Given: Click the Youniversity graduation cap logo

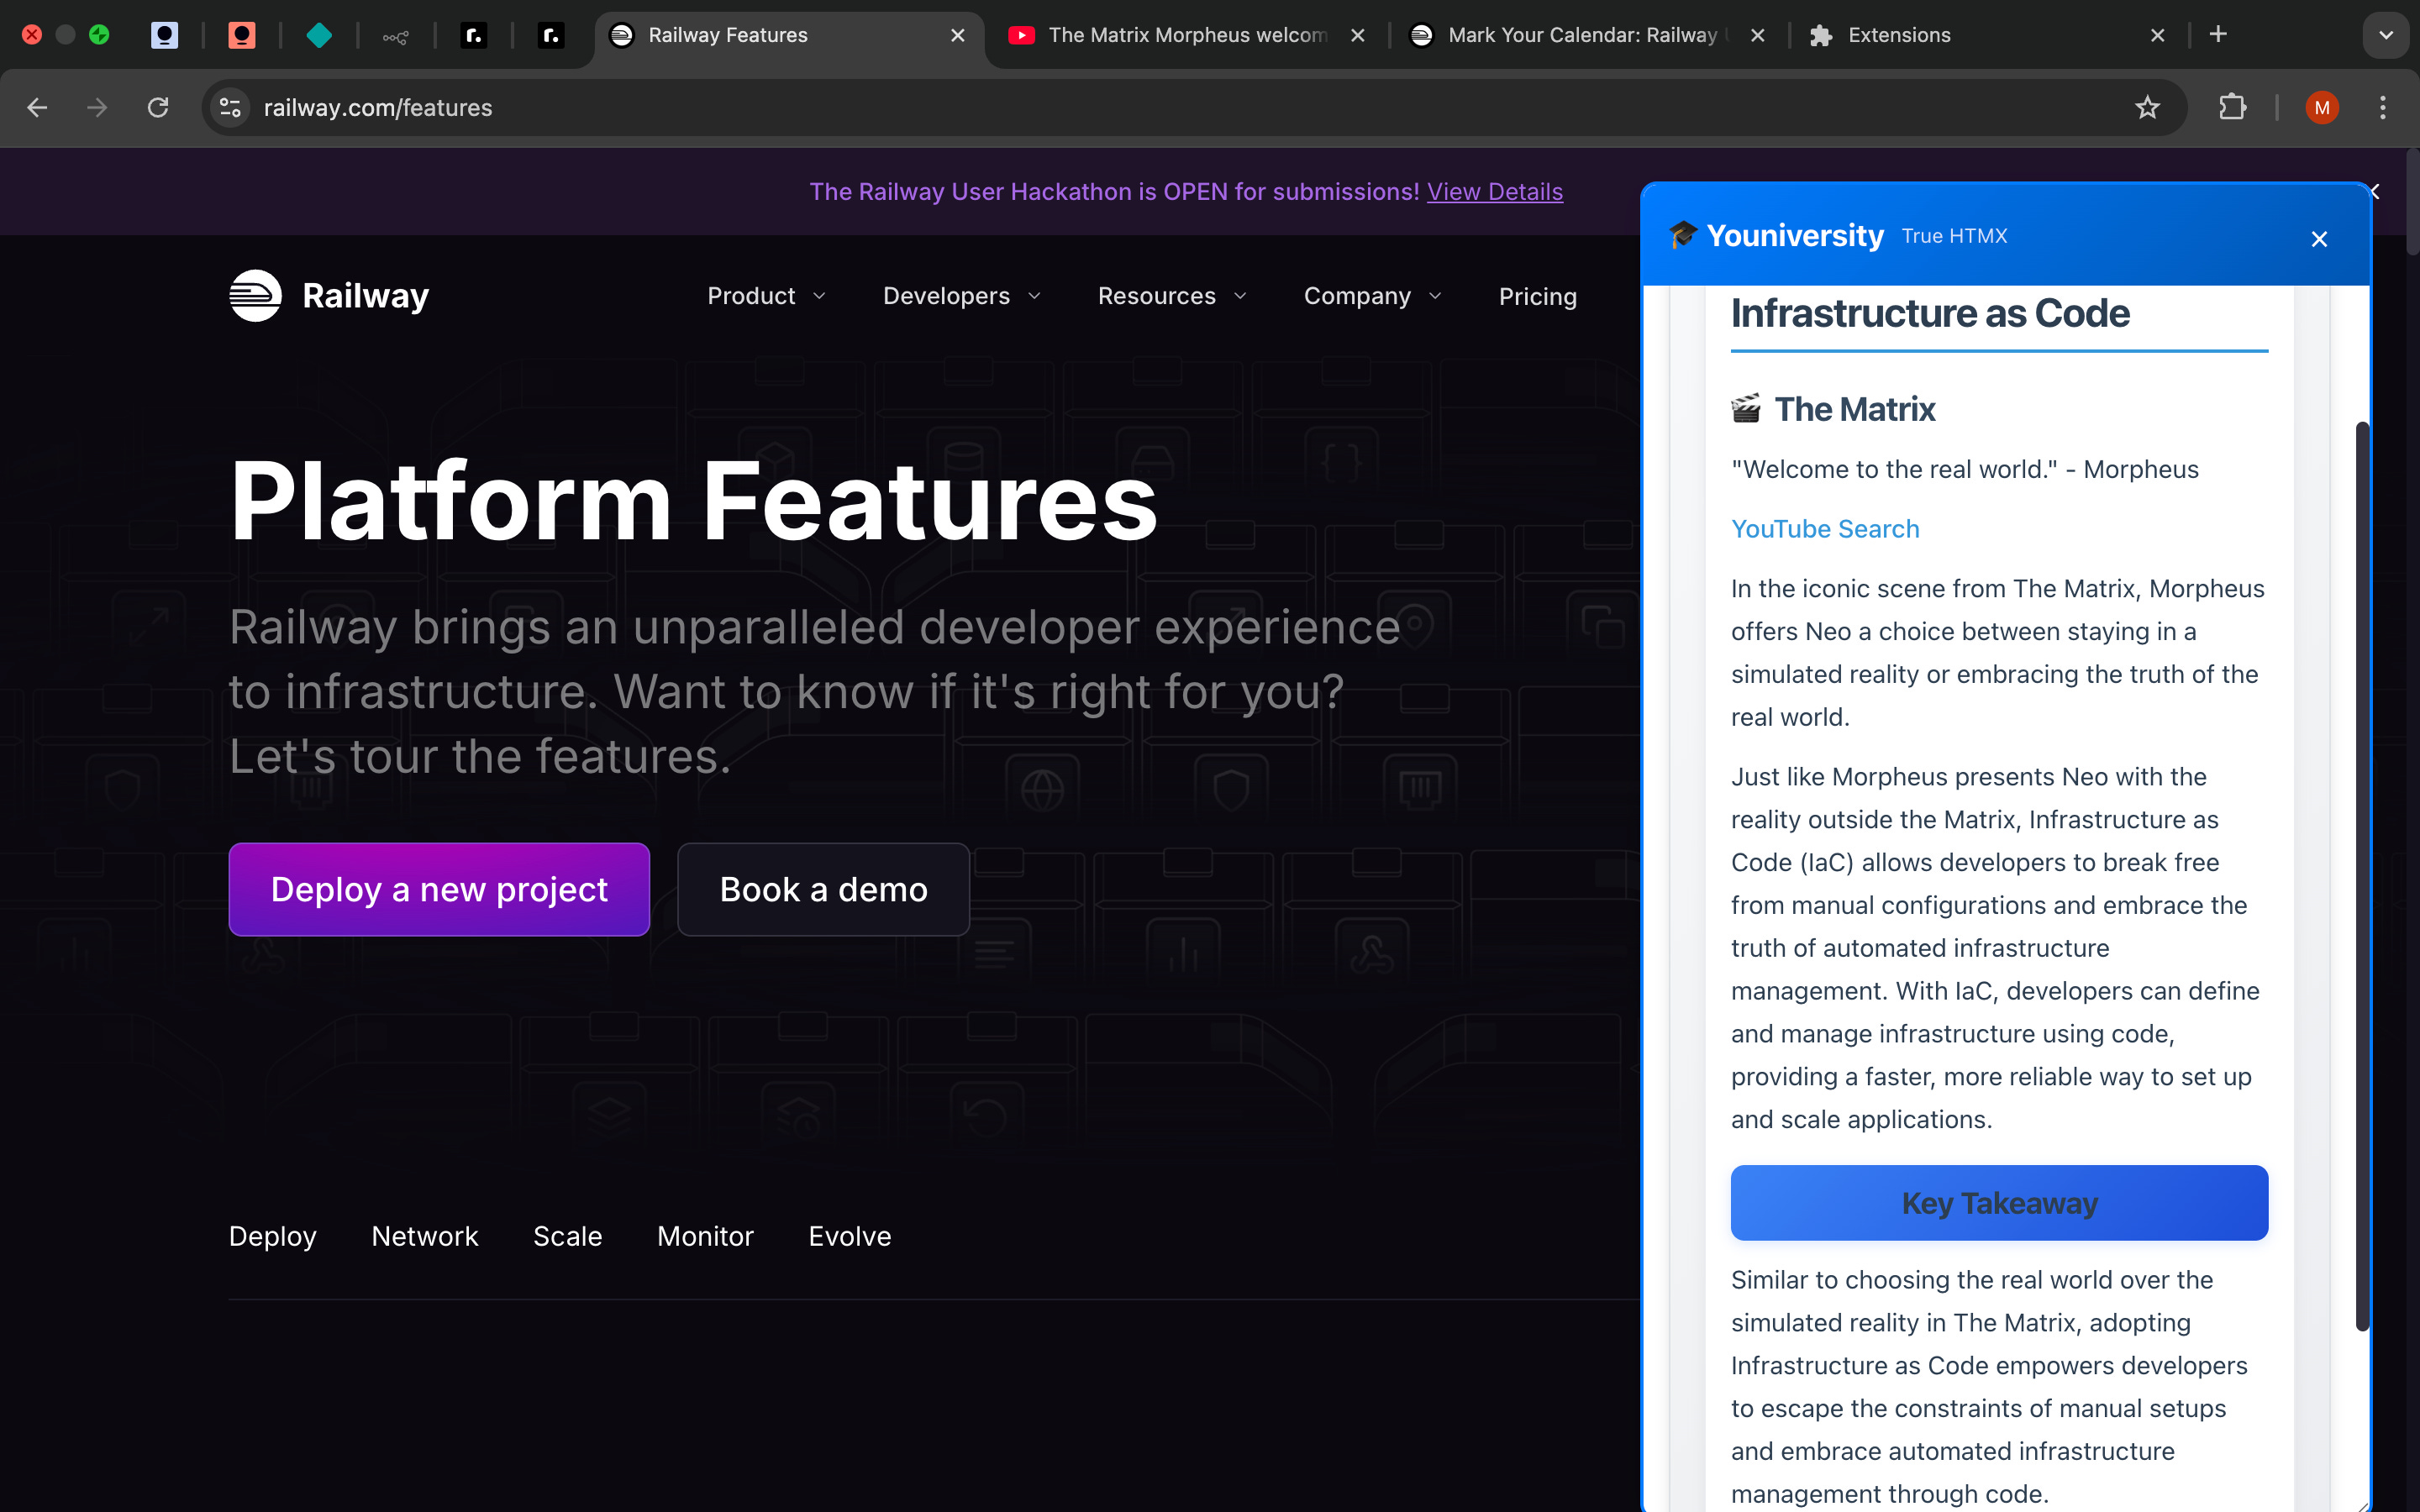Looking at the screenshot, I should click(x=1683, y=235).
